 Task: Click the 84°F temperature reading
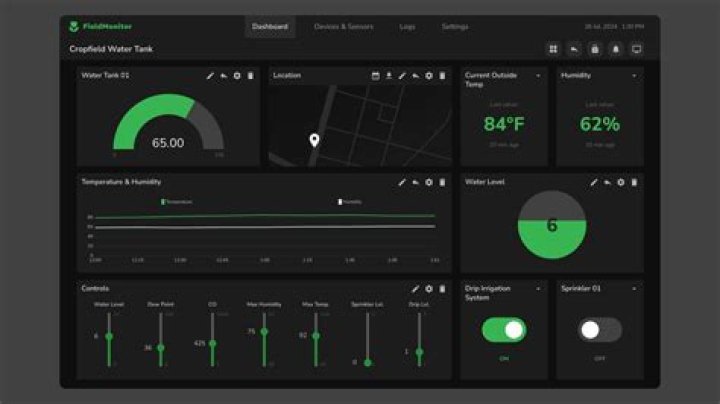pyautogui.click(x=504, y=124)
